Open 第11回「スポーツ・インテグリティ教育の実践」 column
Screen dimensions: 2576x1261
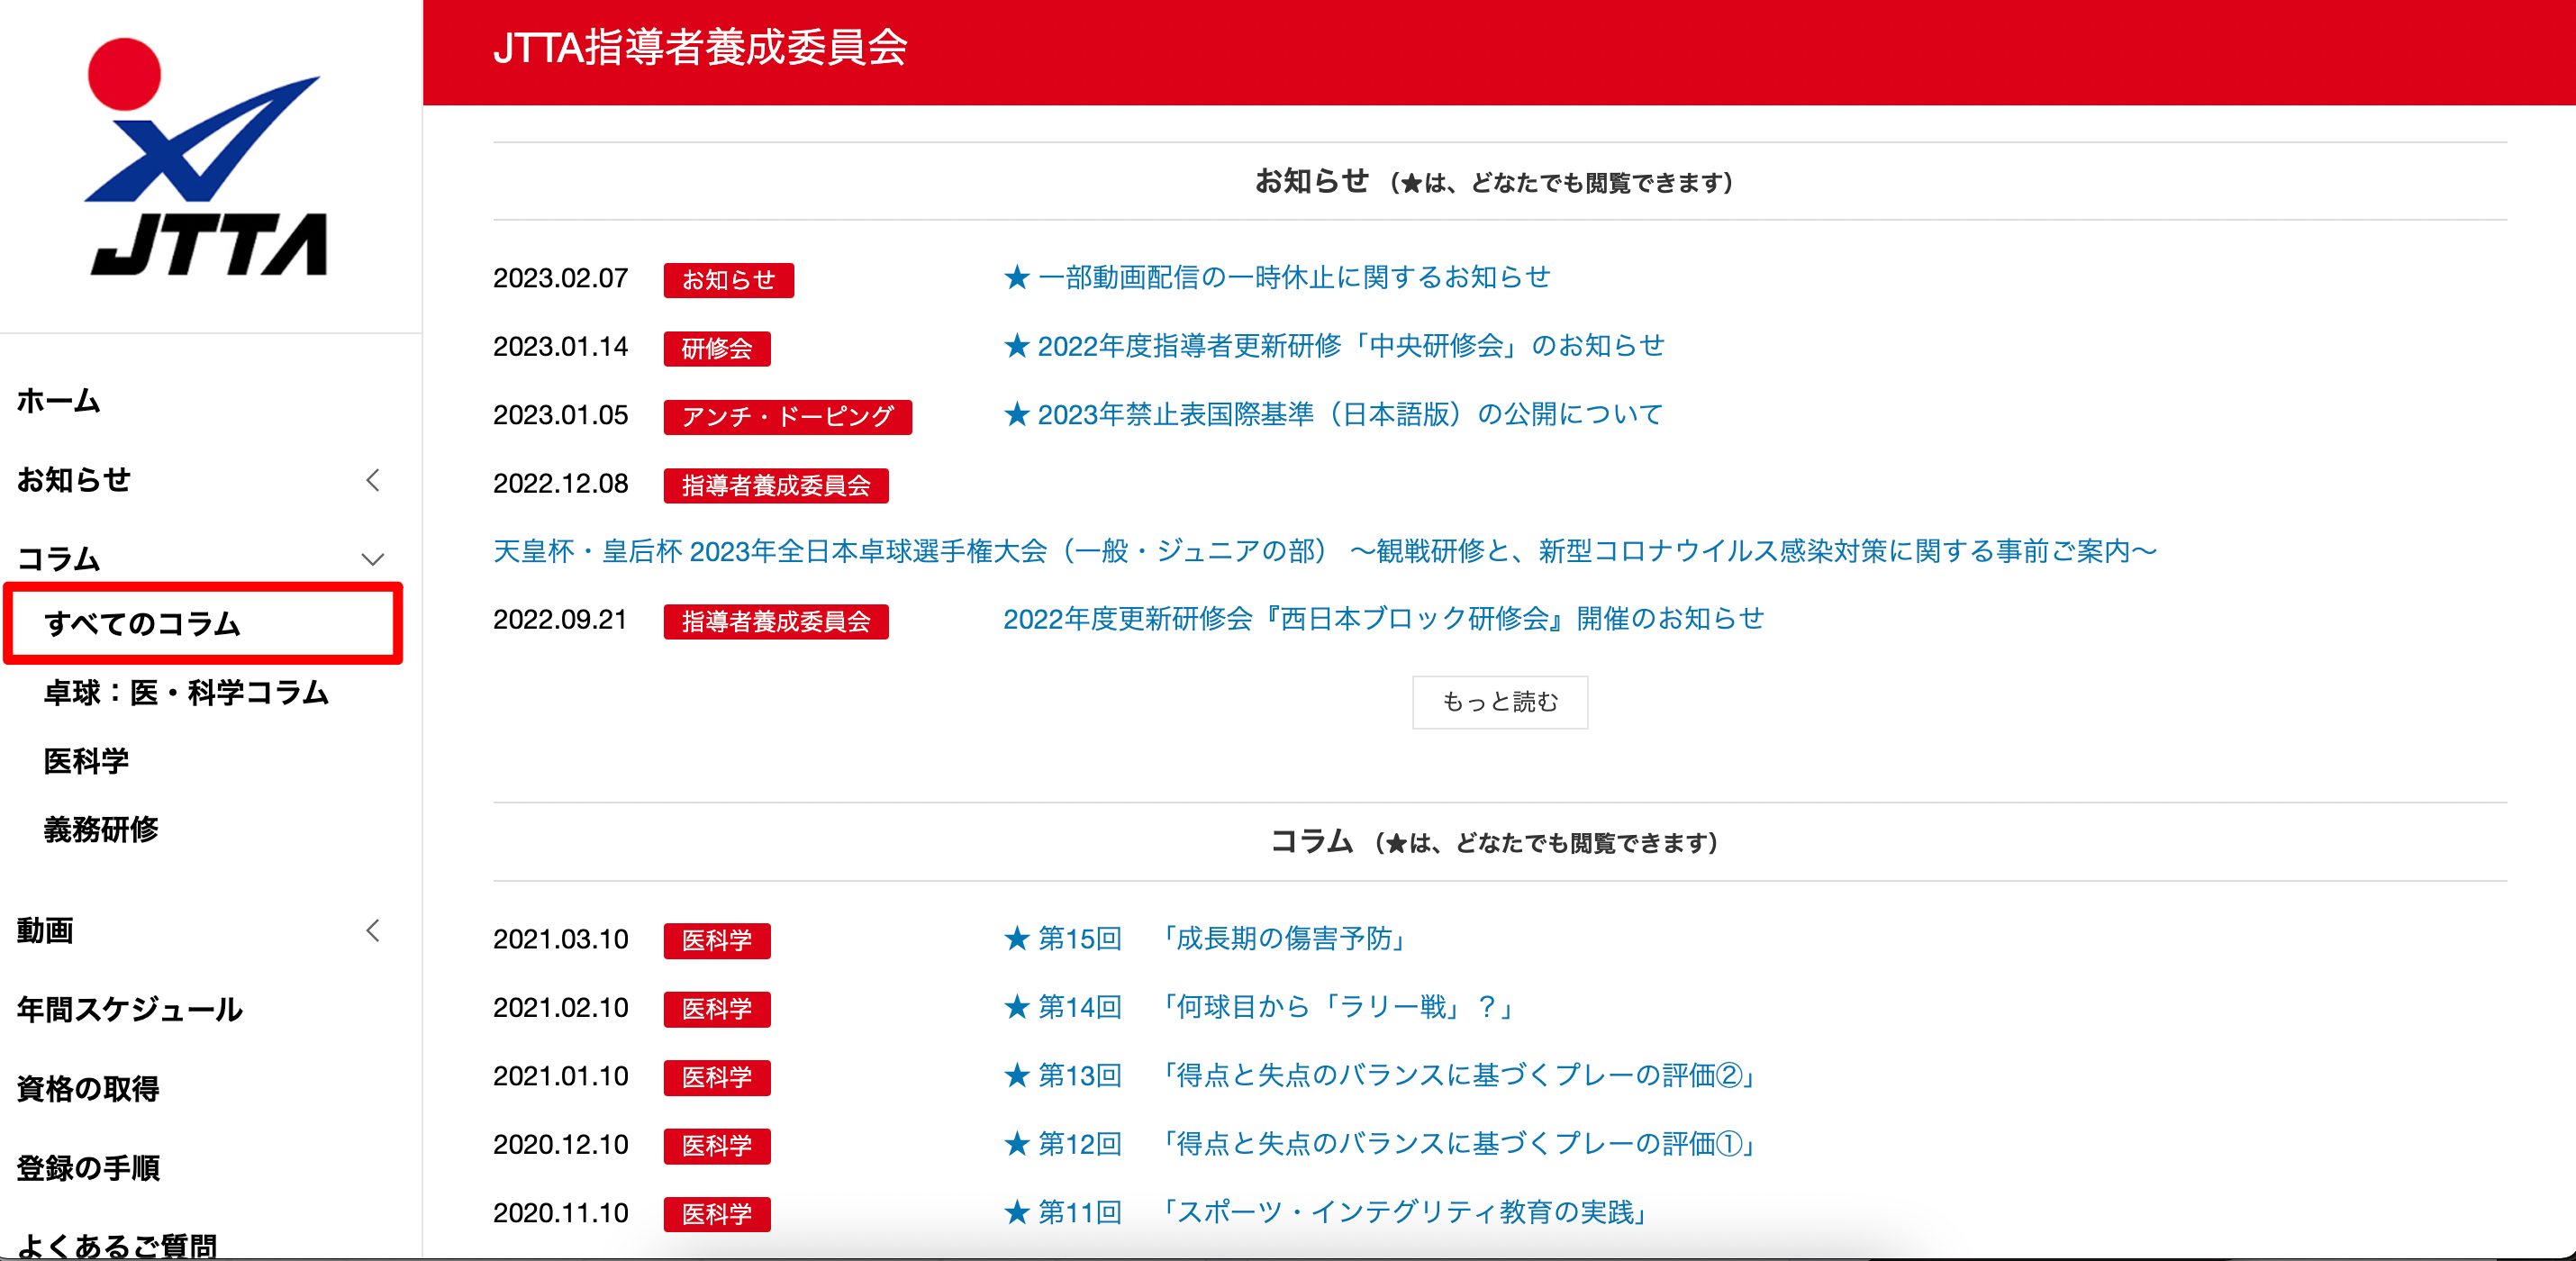click(1327, 1212)
